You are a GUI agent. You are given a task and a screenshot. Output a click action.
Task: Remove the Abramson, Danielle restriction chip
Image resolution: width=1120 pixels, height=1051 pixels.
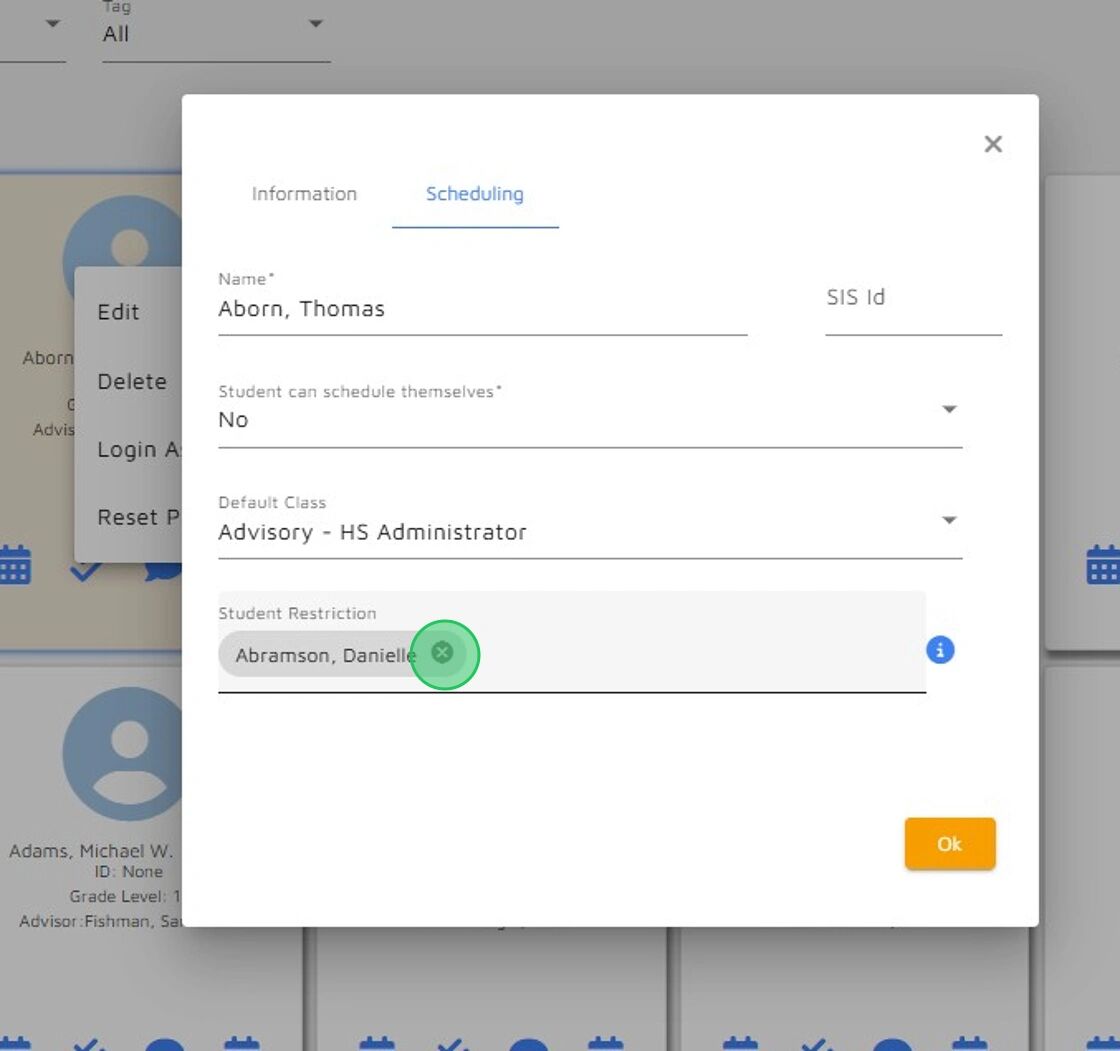[443, 652]
